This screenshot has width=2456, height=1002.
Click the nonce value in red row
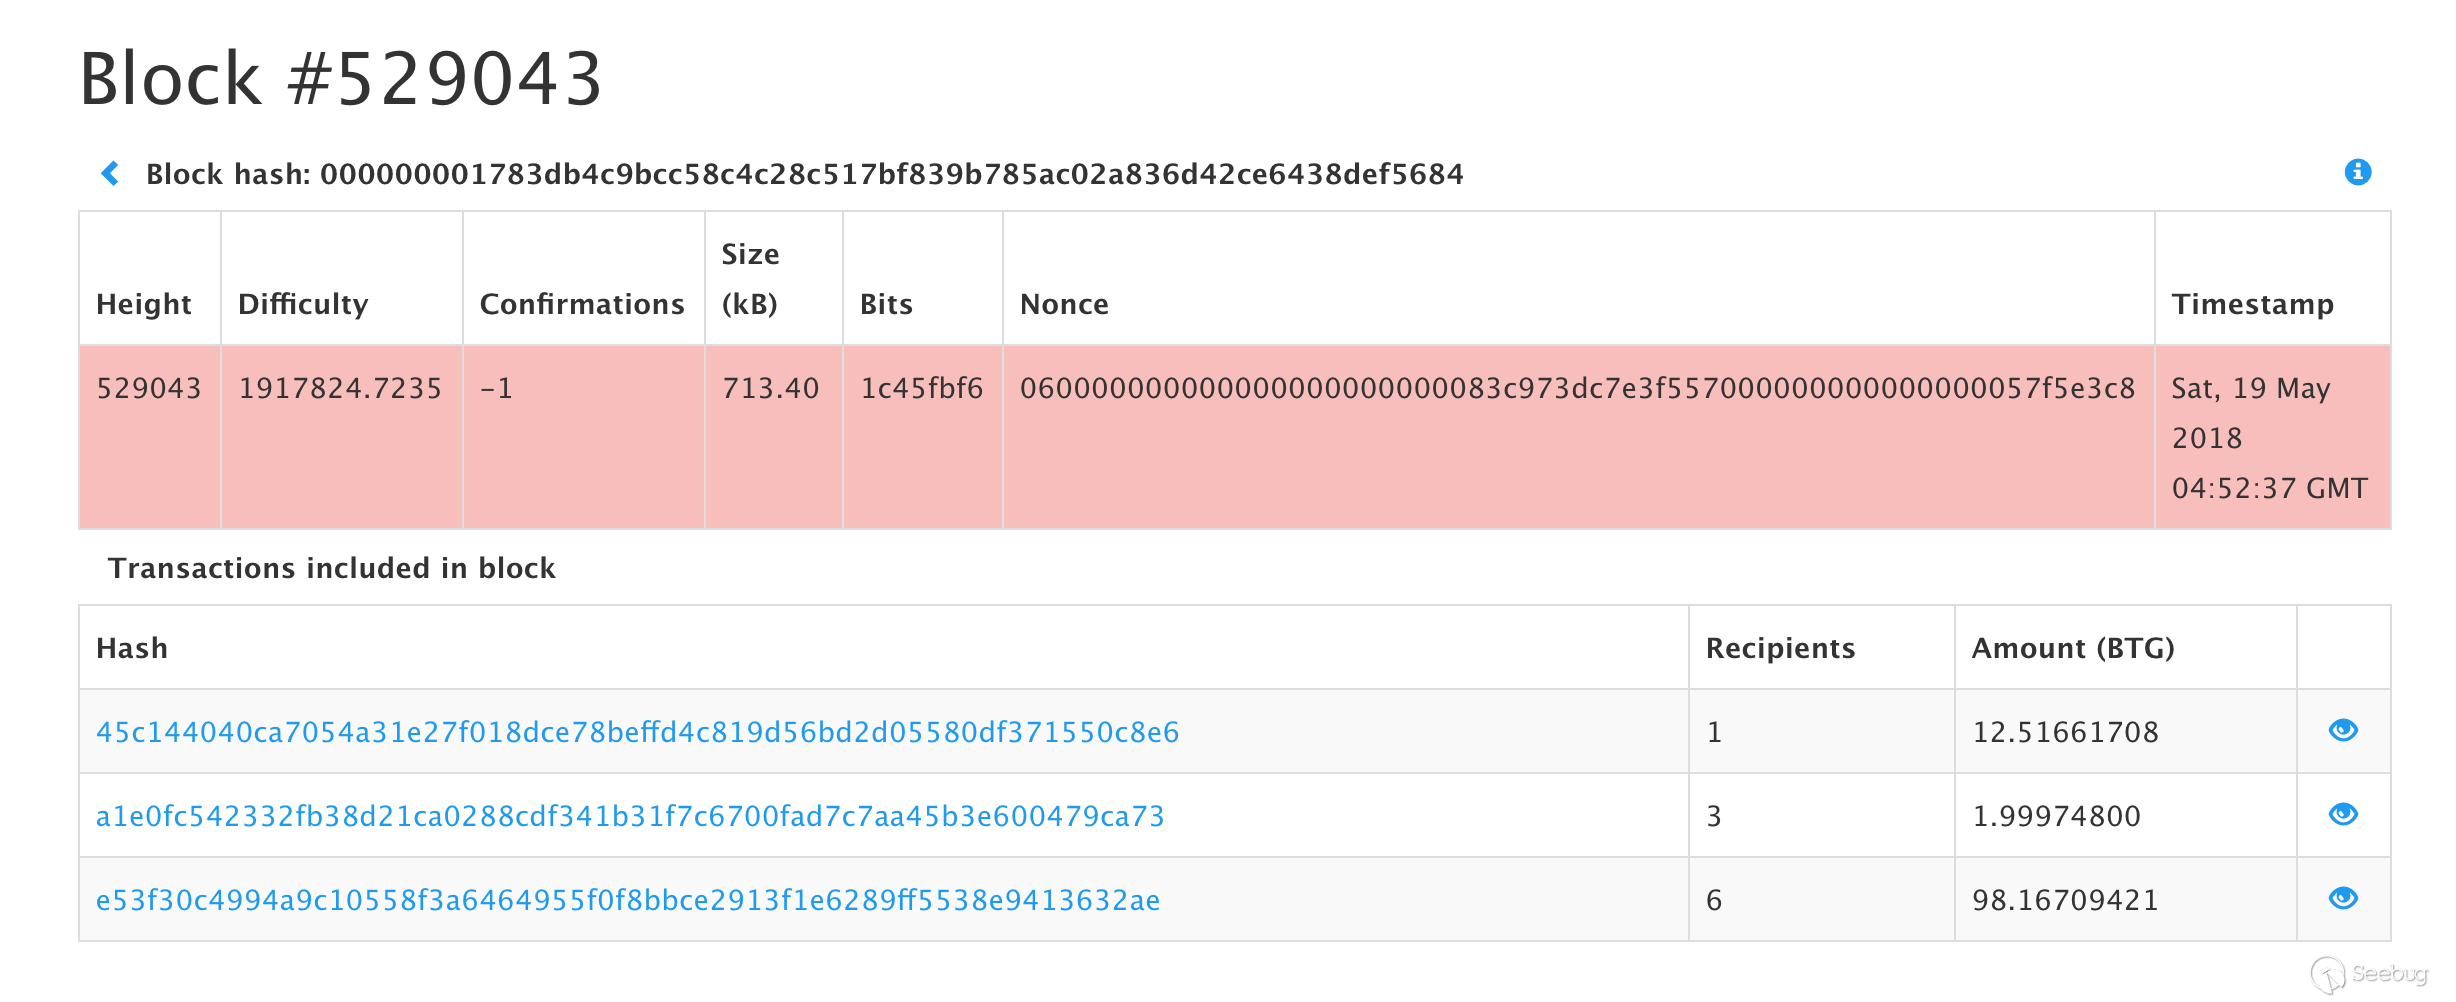tap(1577, 388)
